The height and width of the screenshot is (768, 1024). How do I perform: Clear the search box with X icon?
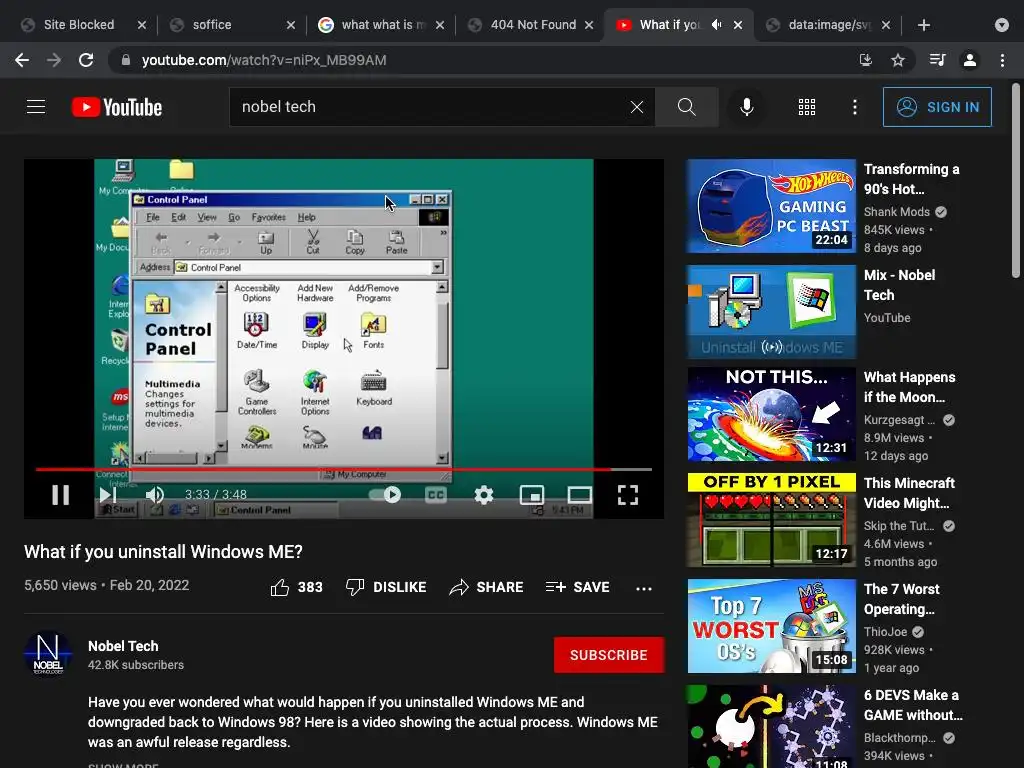pos(637,107)
